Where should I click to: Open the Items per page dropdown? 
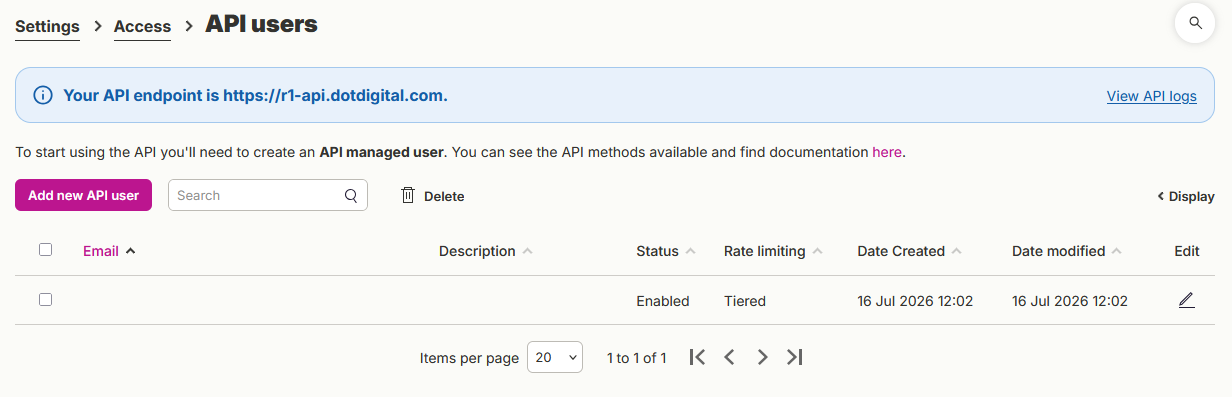[x=555, y=357]
